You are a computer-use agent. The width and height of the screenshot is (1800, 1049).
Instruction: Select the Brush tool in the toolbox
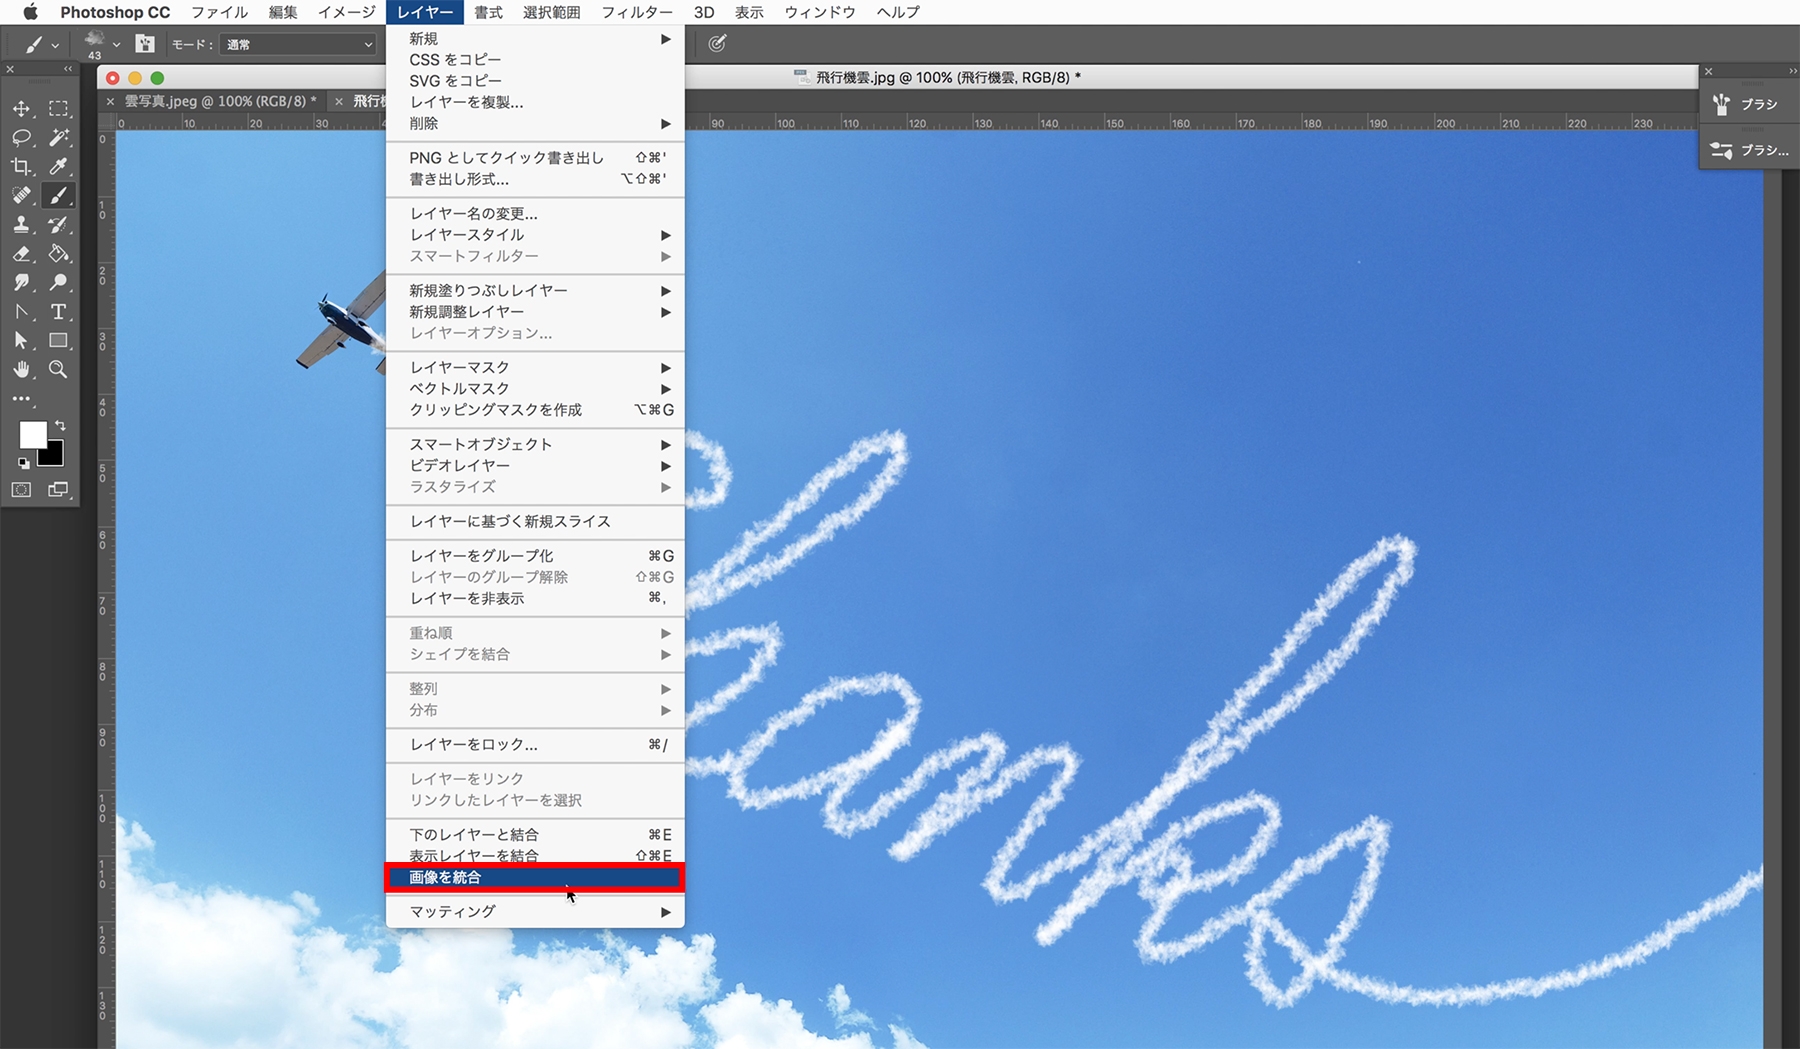coord(59,195)
